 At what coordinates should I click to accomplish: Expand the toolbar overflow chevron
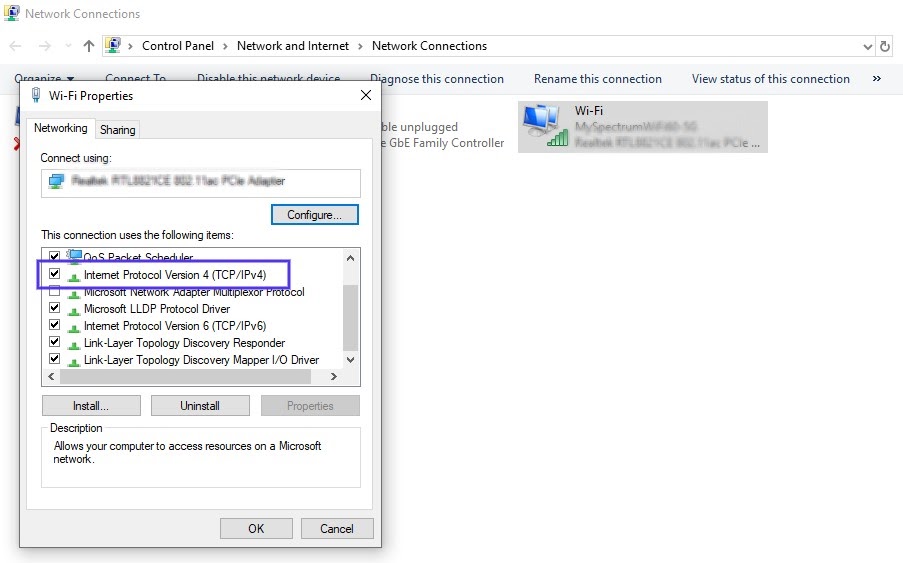tap(877, 79)
